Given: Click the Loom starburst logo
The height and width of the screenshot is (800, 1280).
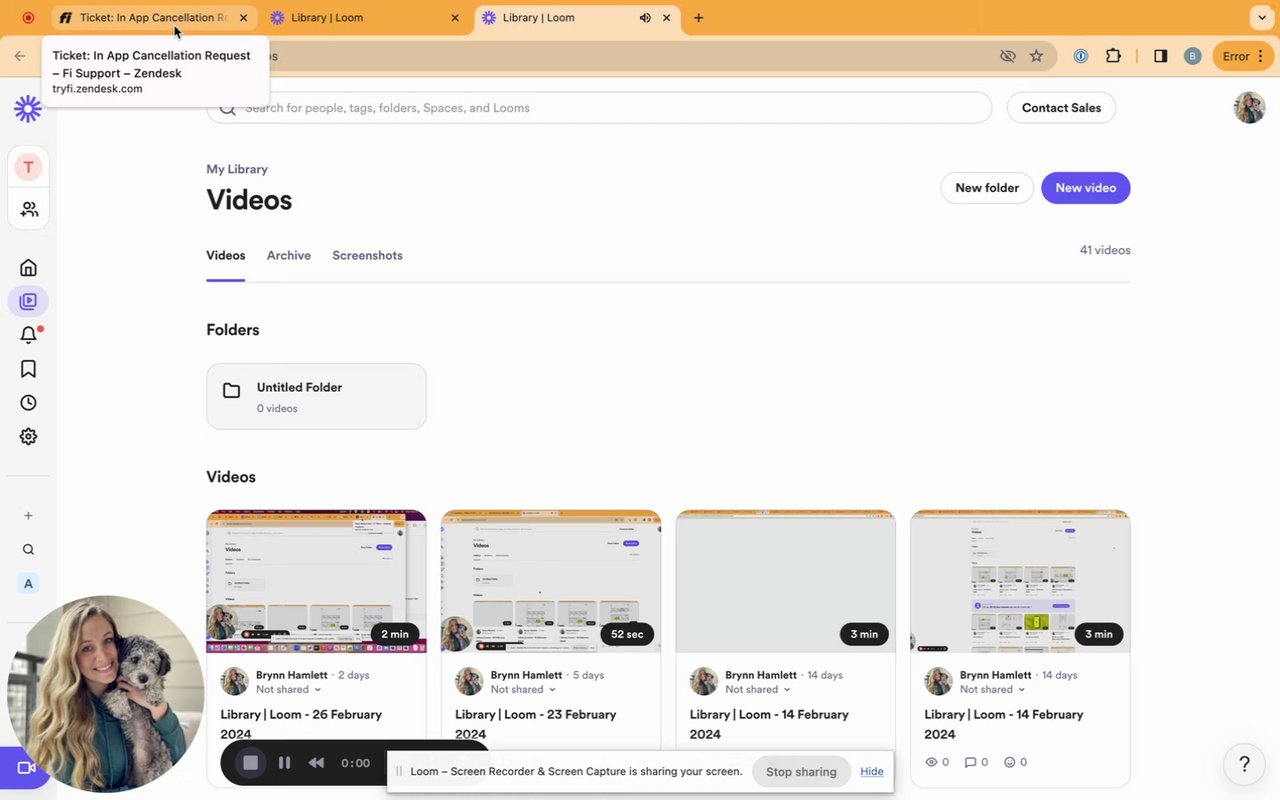Looking at the screenshot, I should click(28, 109).
